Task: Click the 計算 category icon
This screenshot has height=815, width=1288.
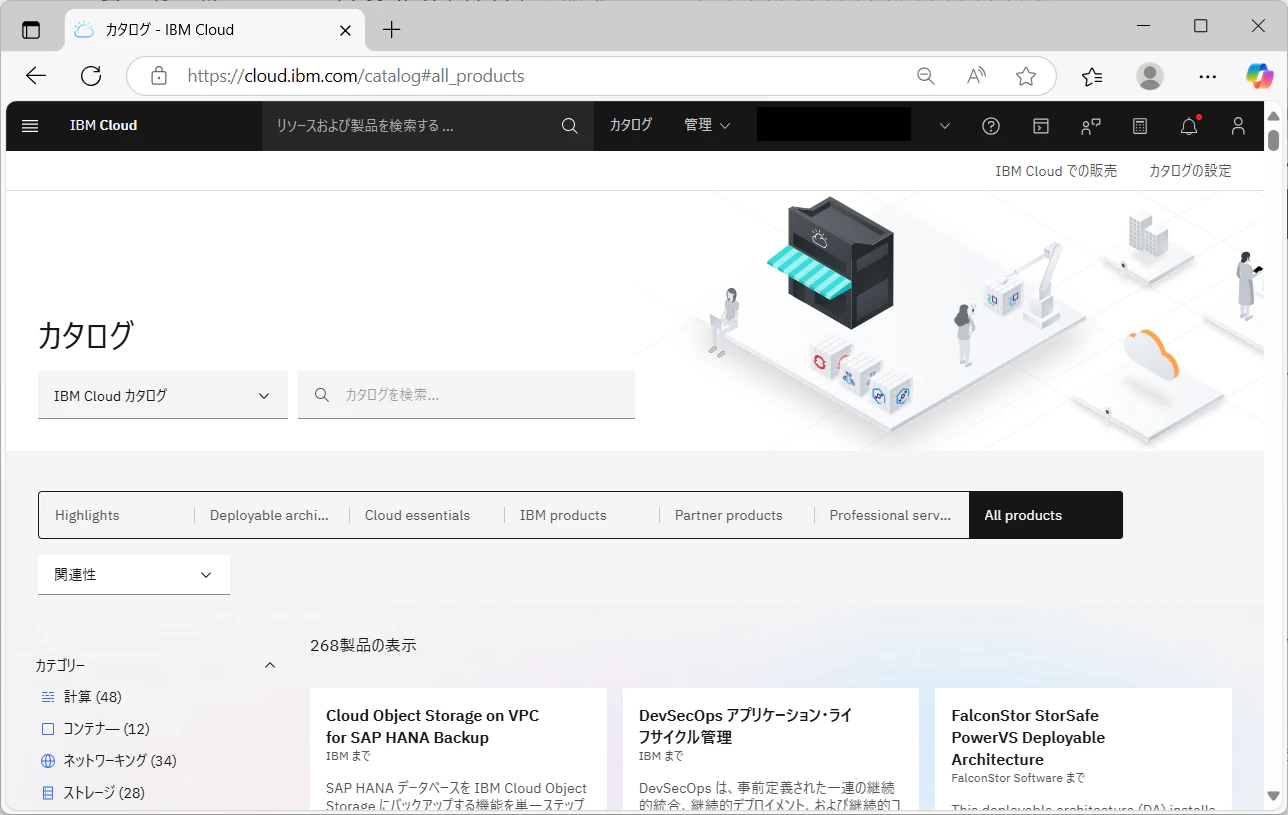Action: (48, 697)
